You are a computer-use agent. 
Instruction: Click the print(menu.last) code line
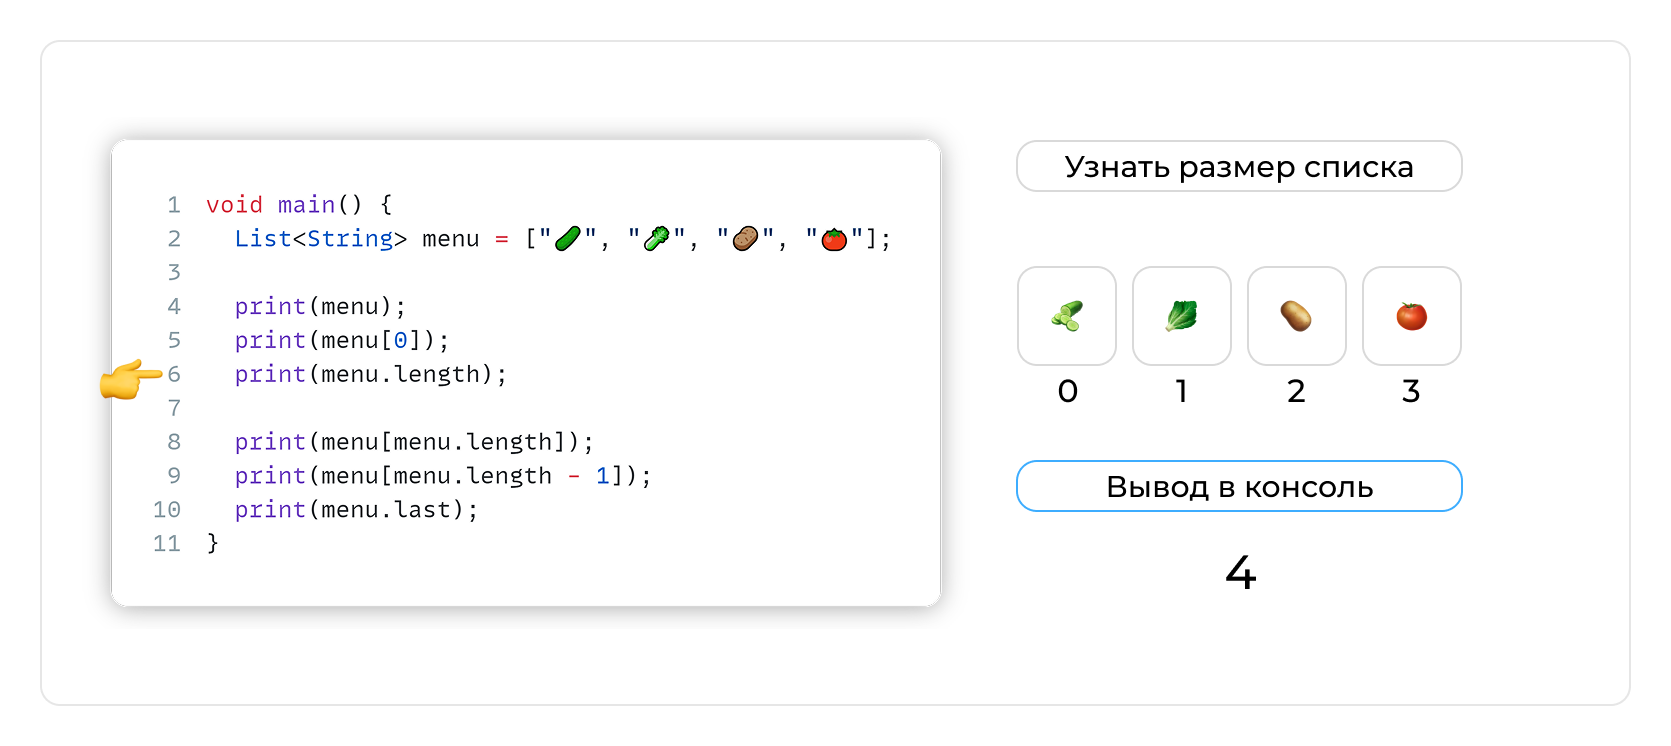pyautogui.click(x=356, y=510)
